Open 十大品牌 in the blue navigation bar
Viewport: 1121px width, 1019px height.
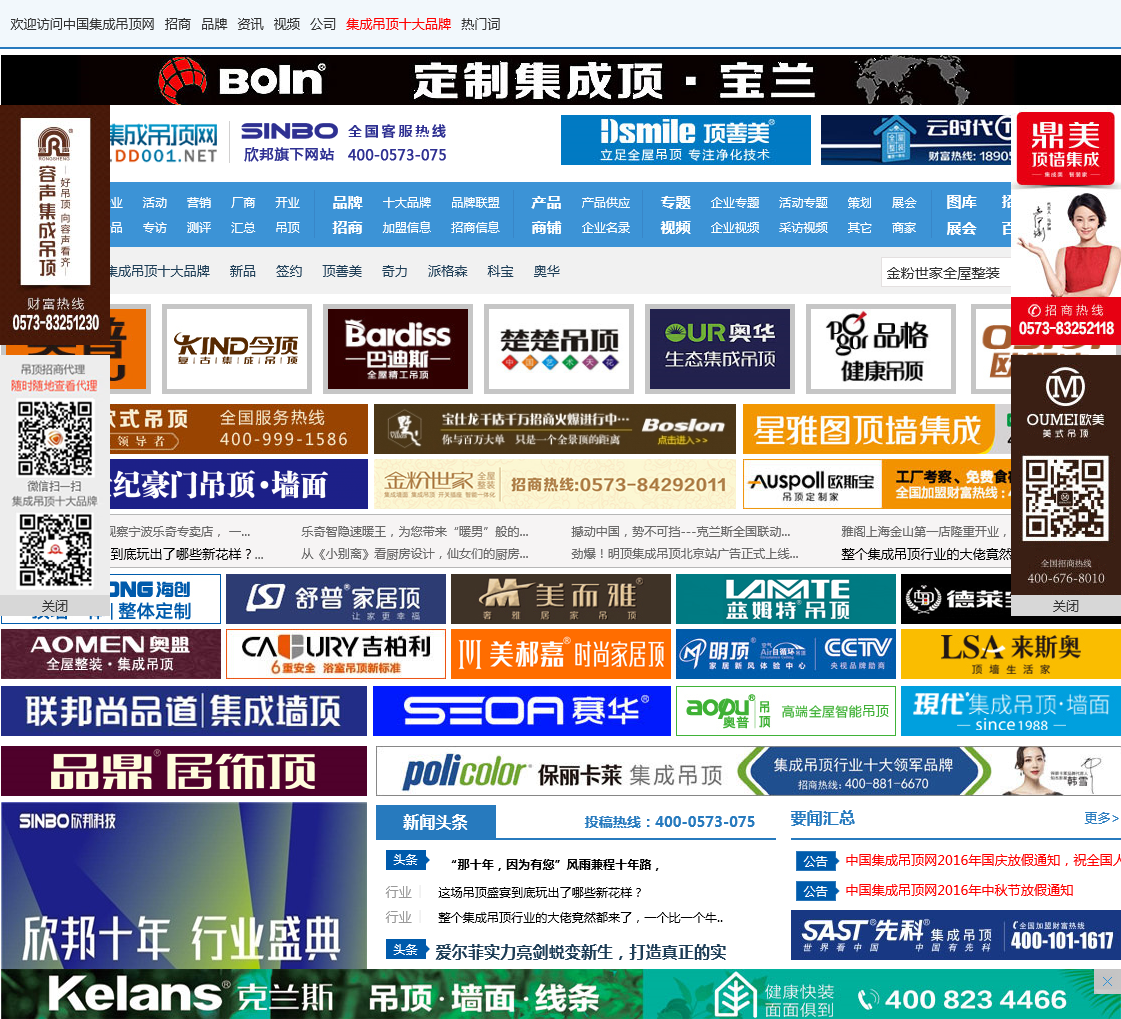407,203
